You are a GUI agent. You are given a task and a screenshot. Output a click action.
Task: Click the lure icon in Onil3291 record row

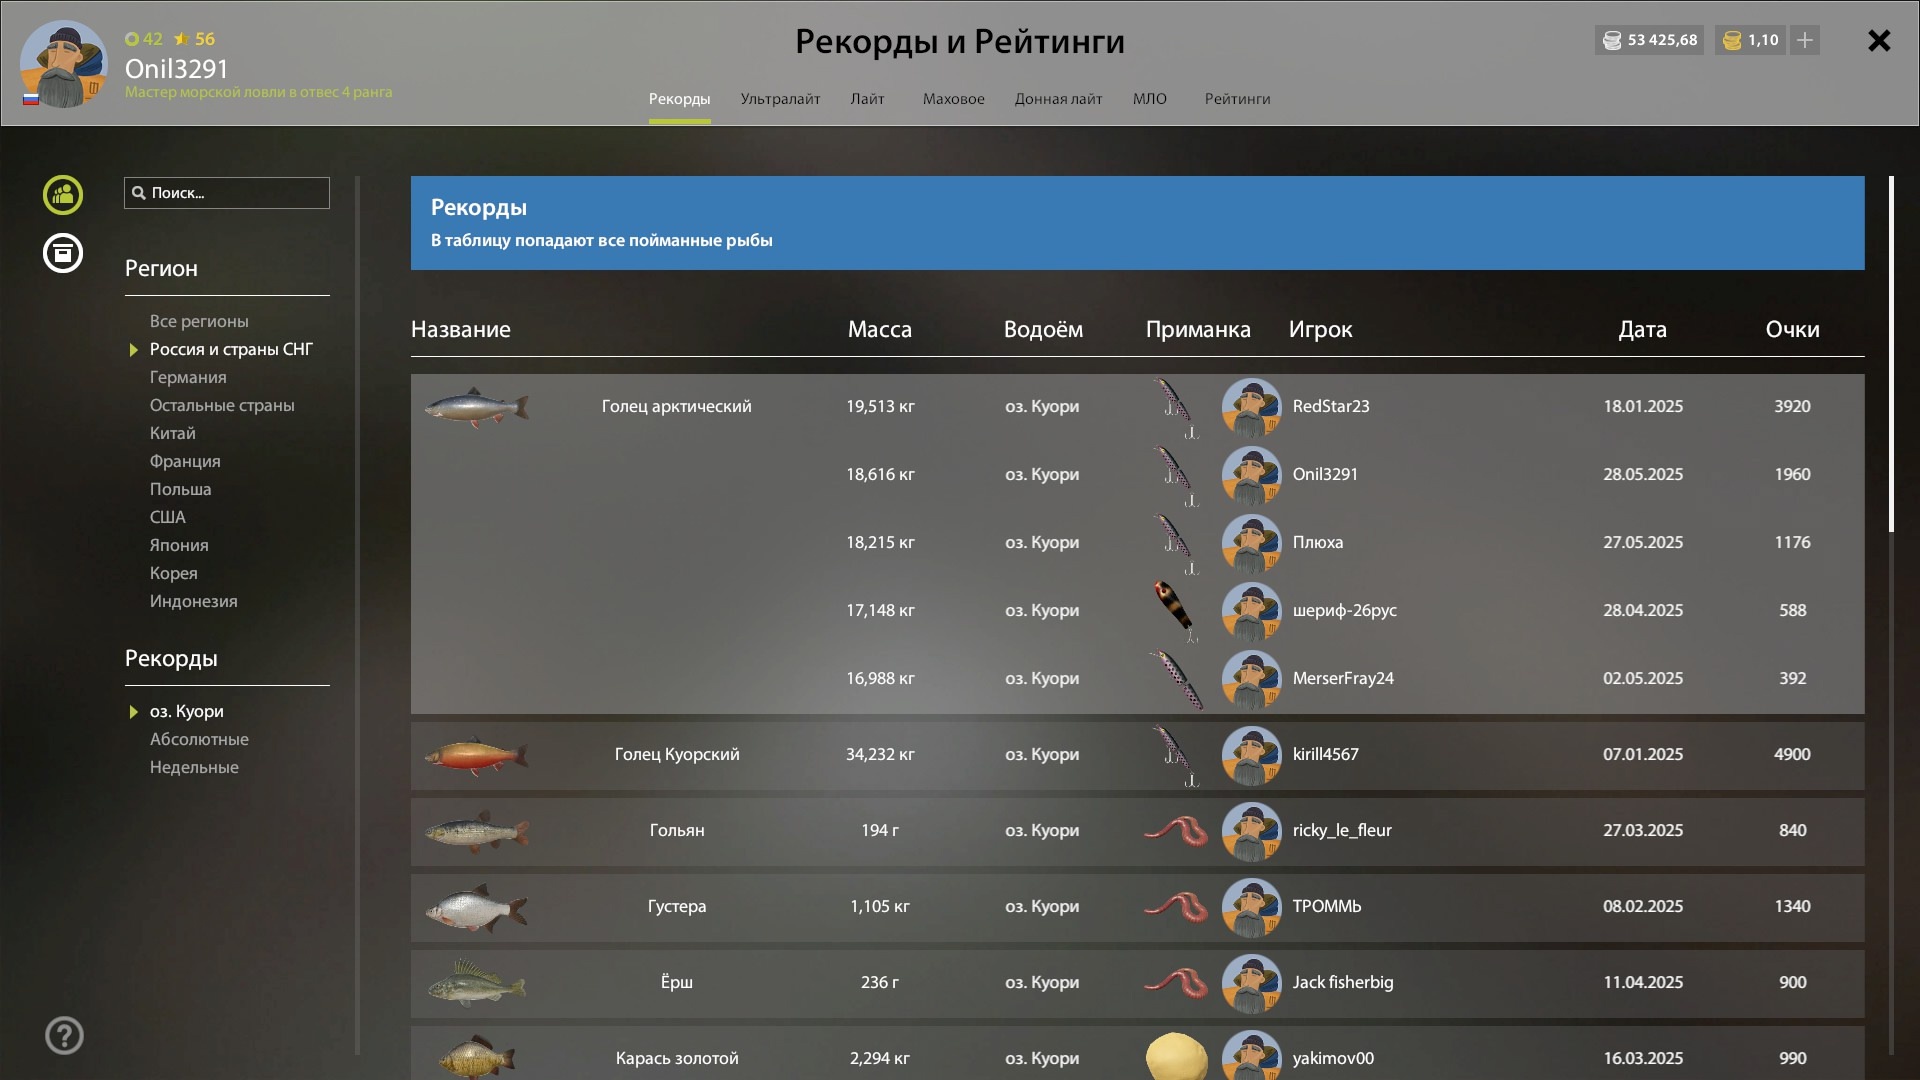coord(1176,476)
